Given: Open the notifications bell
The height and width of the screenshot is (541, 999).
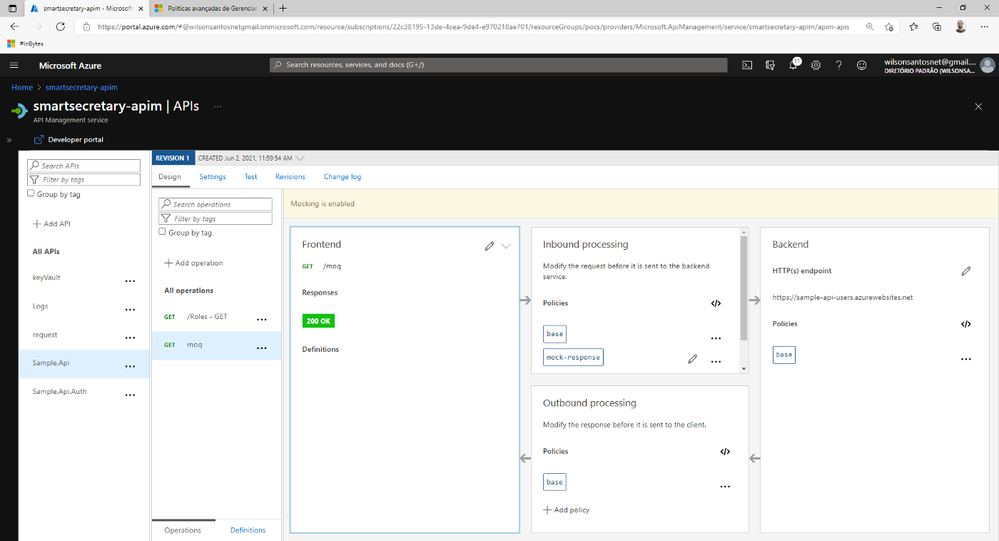Looking at the screenshot, I should (x=793, y=65).
